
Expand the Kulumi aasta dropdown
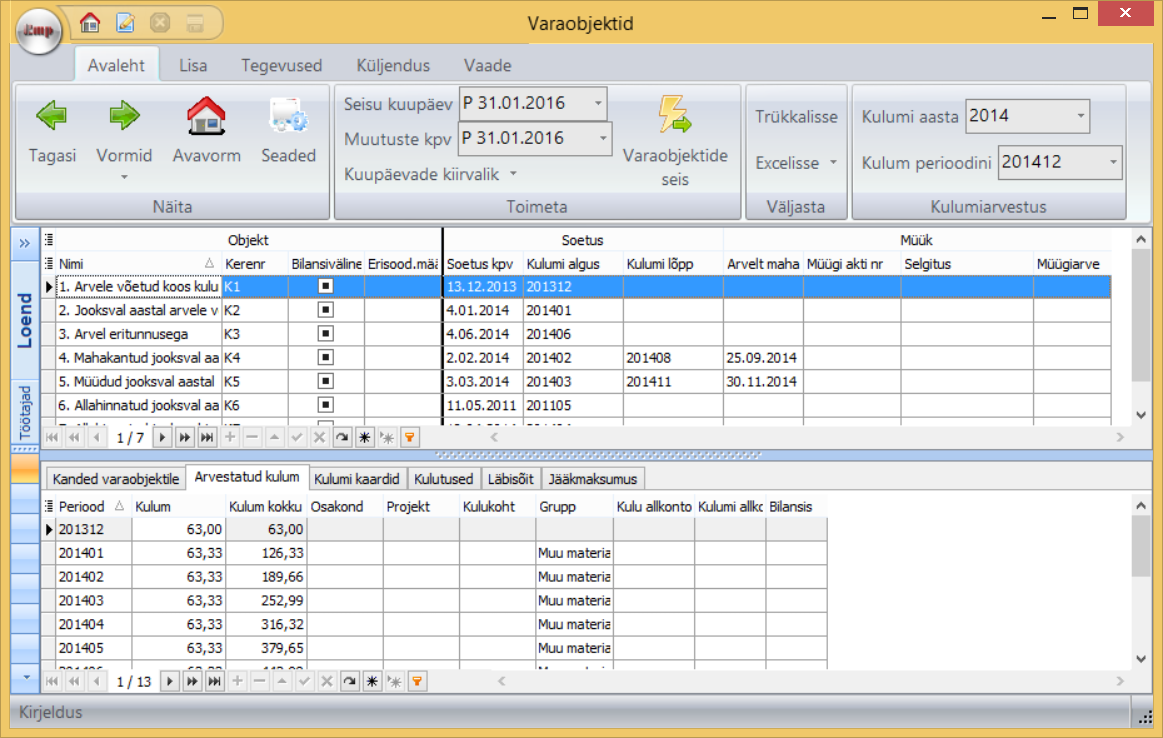[1080, 116]
